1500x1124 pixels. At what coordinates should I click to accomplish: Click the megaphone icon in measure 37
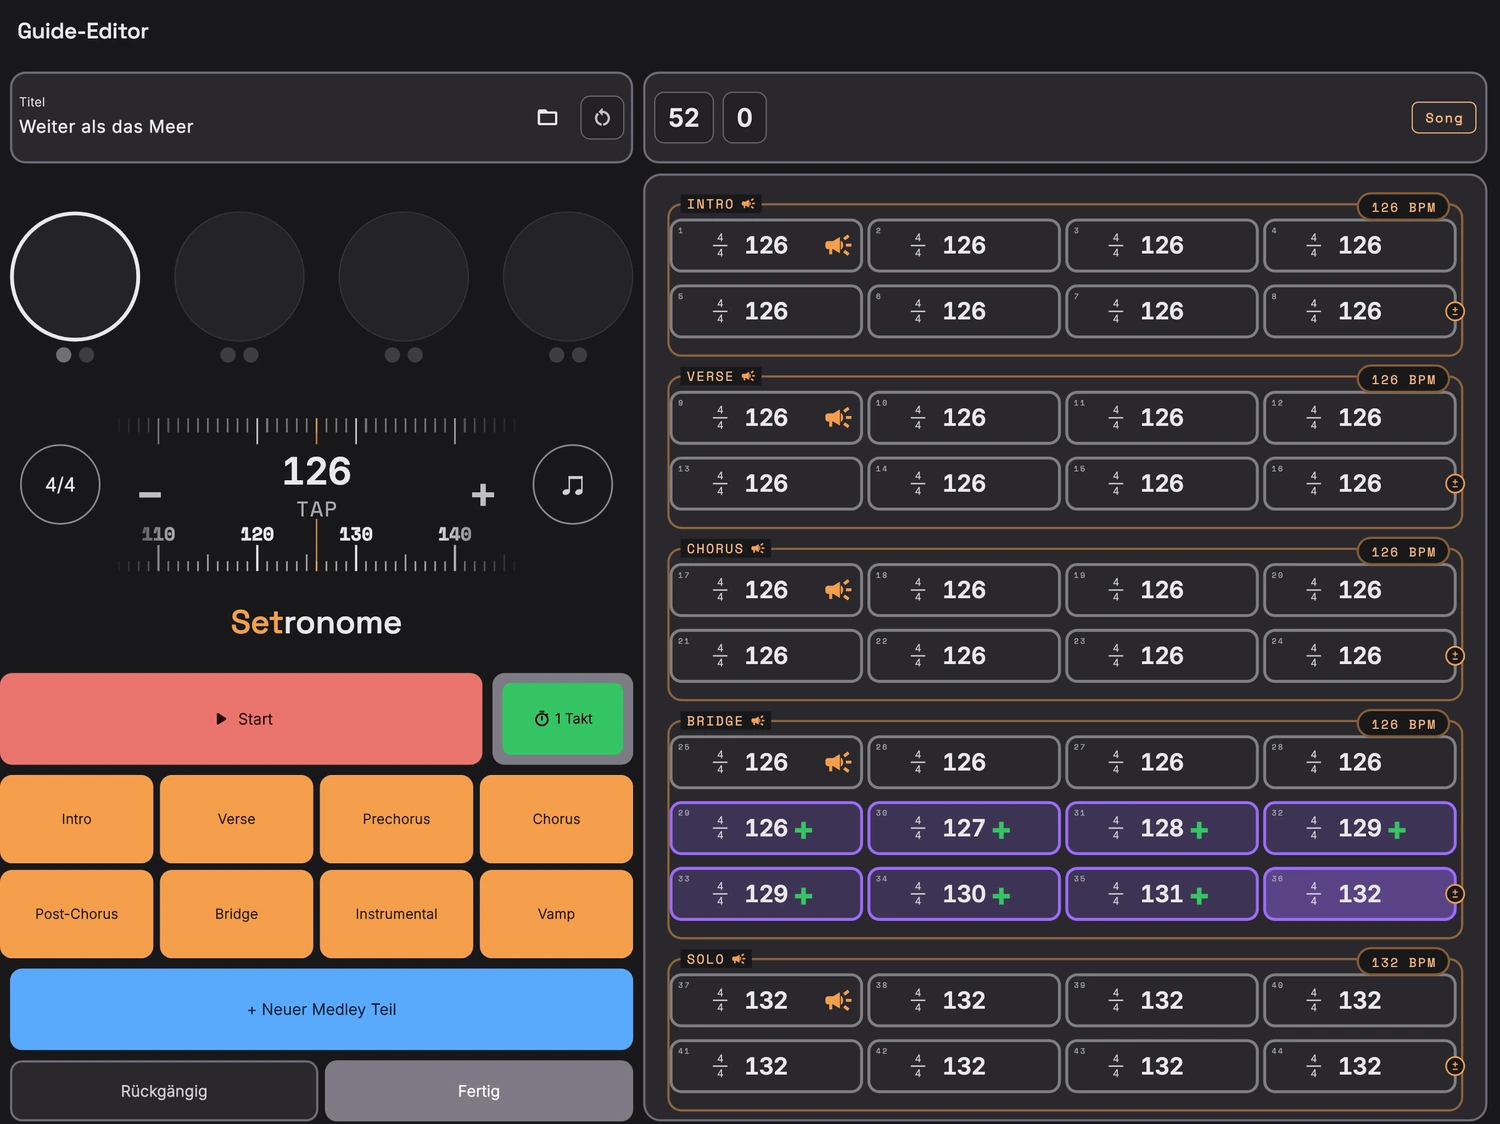pyautogui.click(x=838, y=1000)
